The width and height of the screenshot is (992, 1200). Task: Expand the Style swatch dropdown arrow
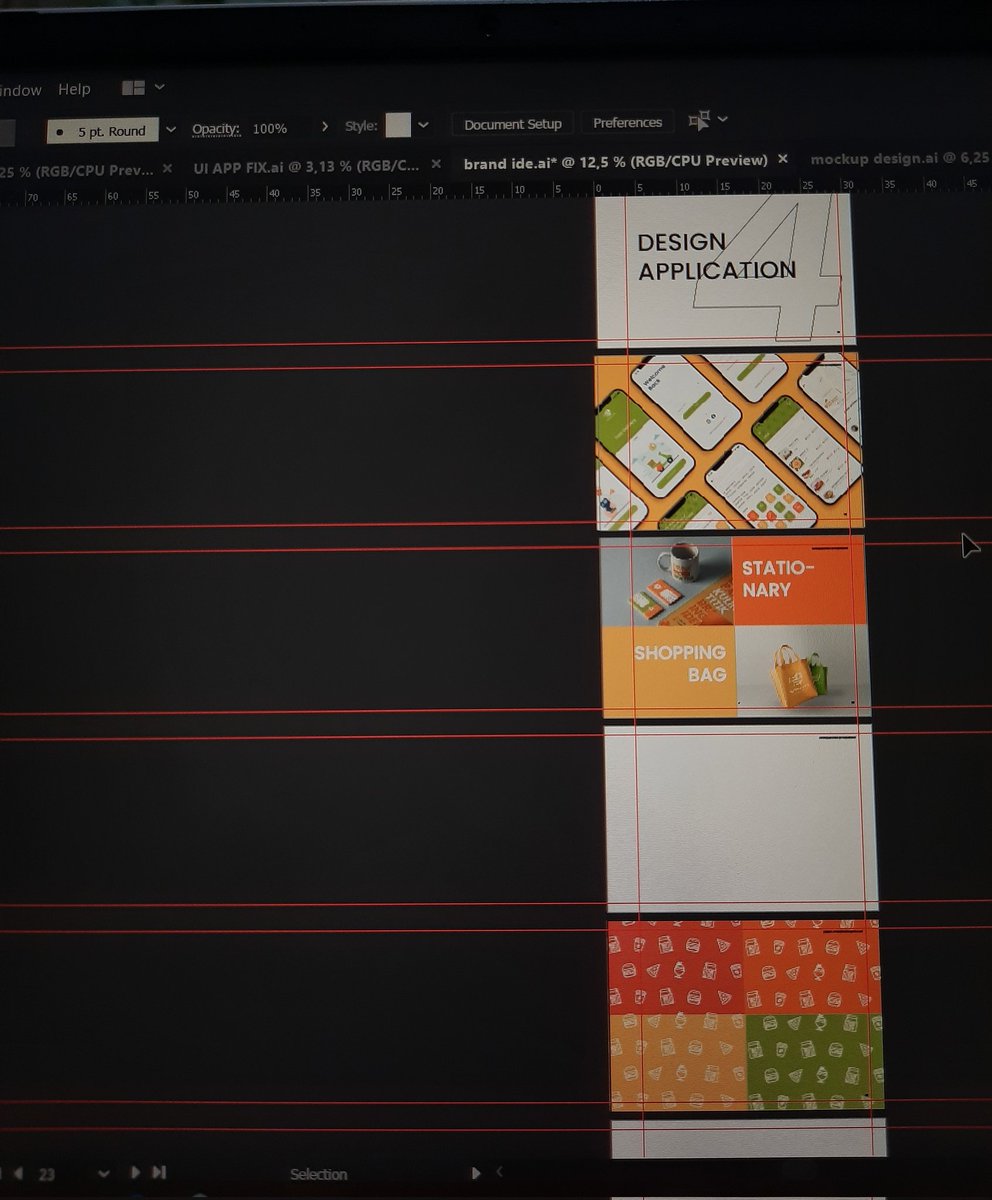[423, 125]
